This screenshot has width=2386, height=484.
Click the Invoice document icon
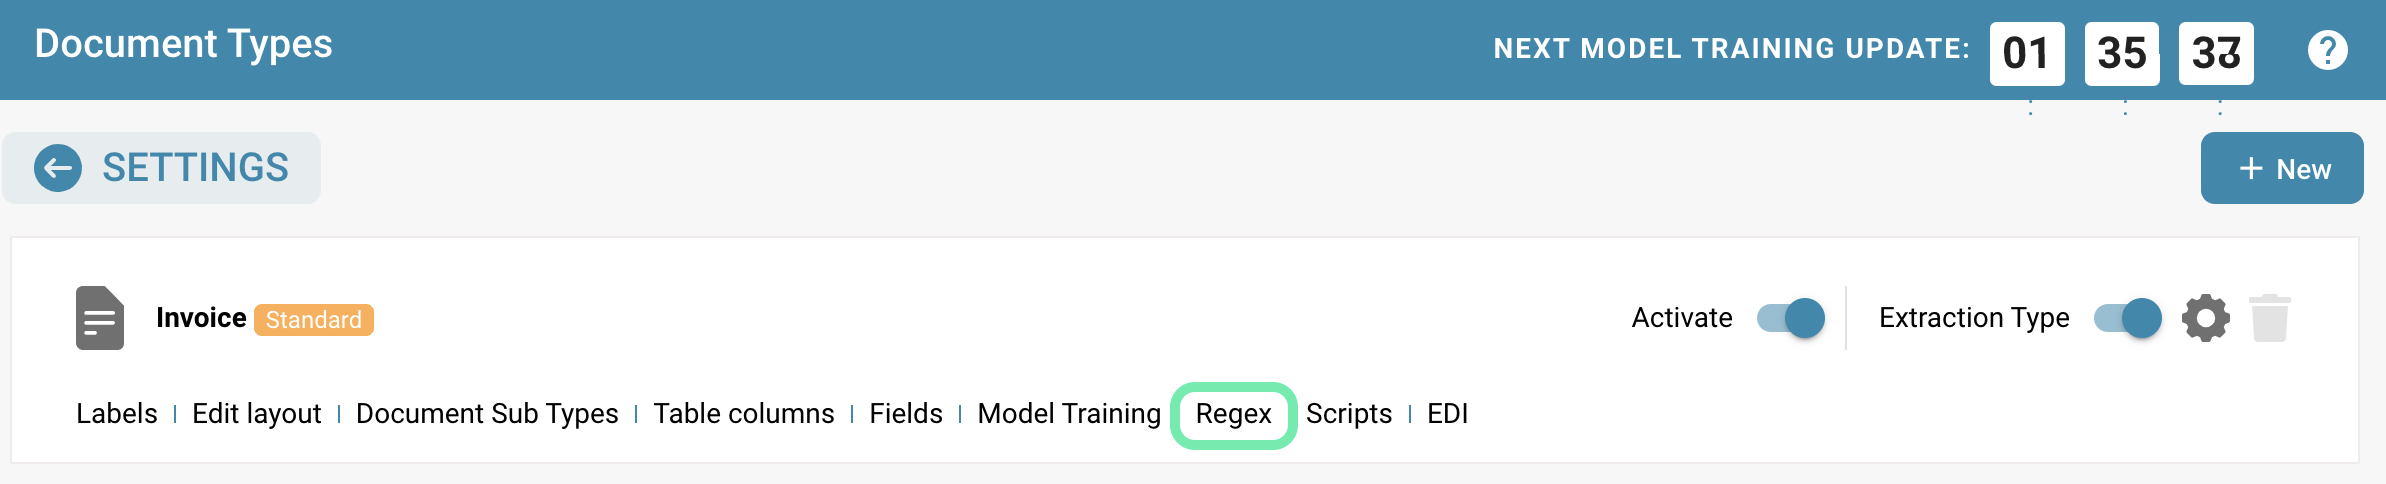coord(100,318)
